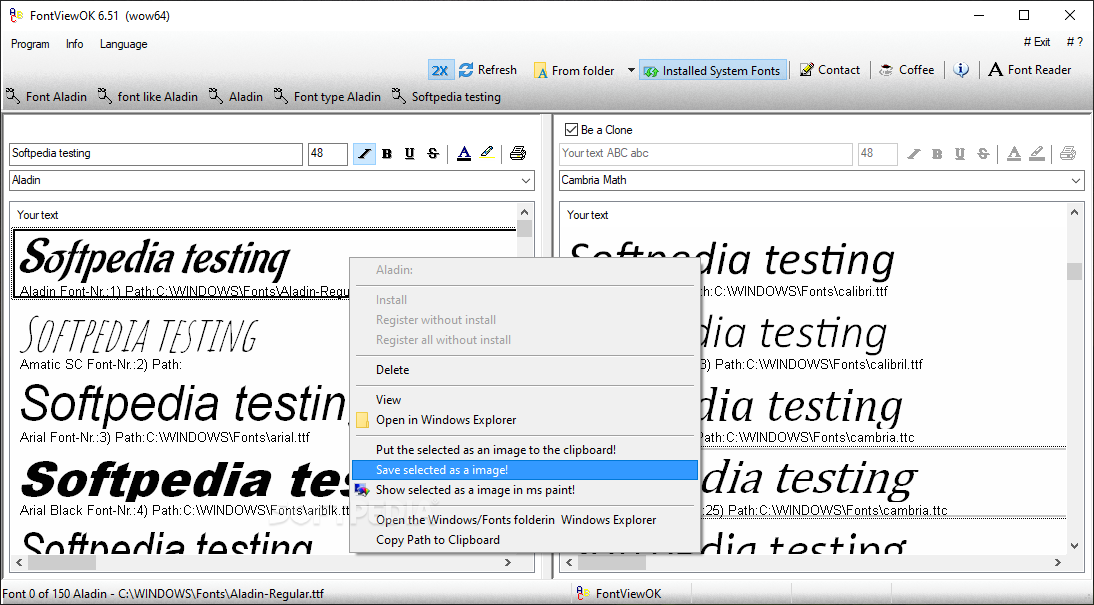The height and width of the screenshot is (605, 1094).
Task: Toggle bold in left pane
Action: click(x=387, y=154)
